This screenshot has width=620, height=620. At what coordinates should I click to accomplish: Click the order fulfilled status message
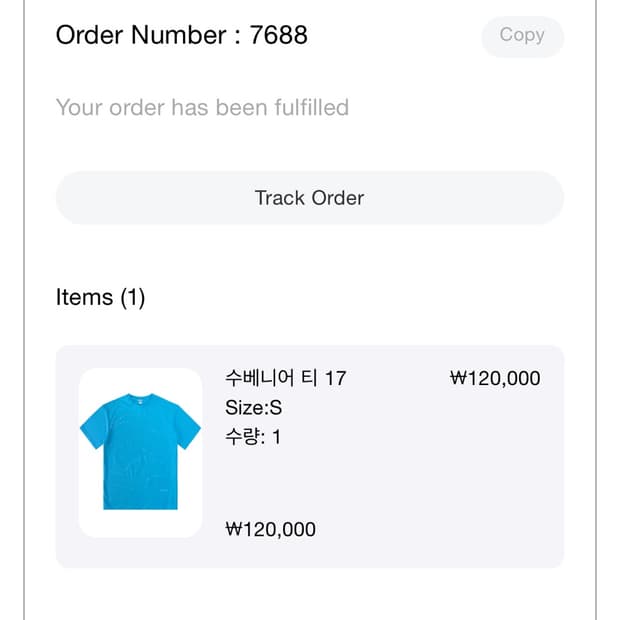[202, 108]
